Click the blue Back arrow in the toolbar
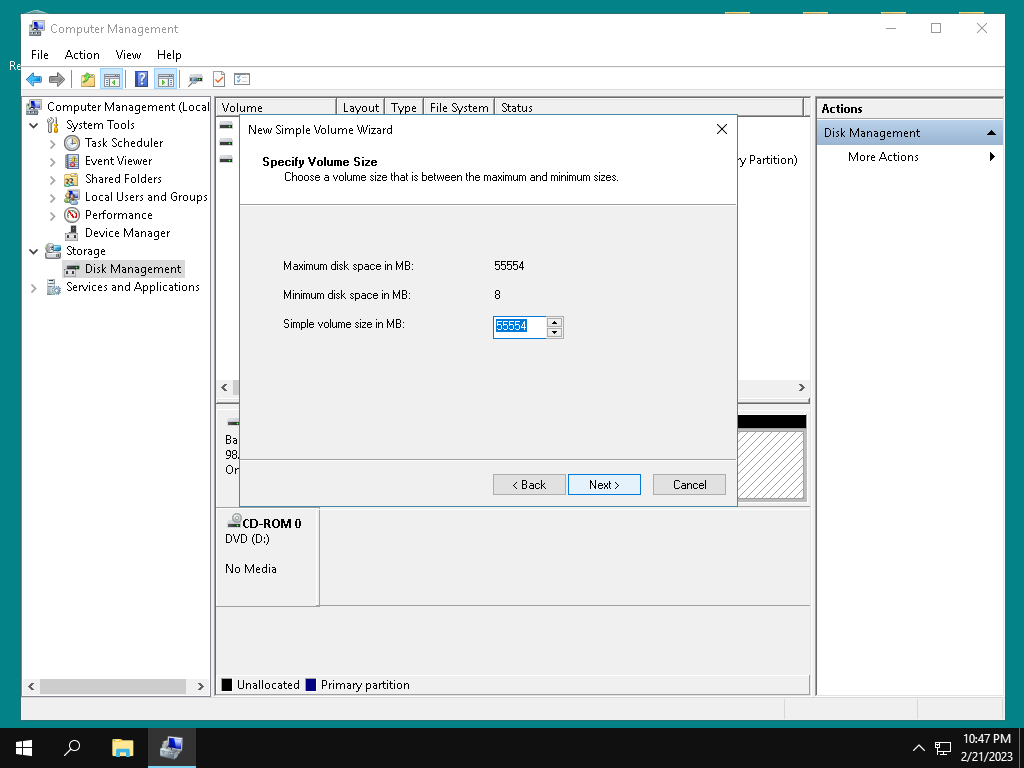Viewport: 1024px width, 768px height. pos(34,80)
